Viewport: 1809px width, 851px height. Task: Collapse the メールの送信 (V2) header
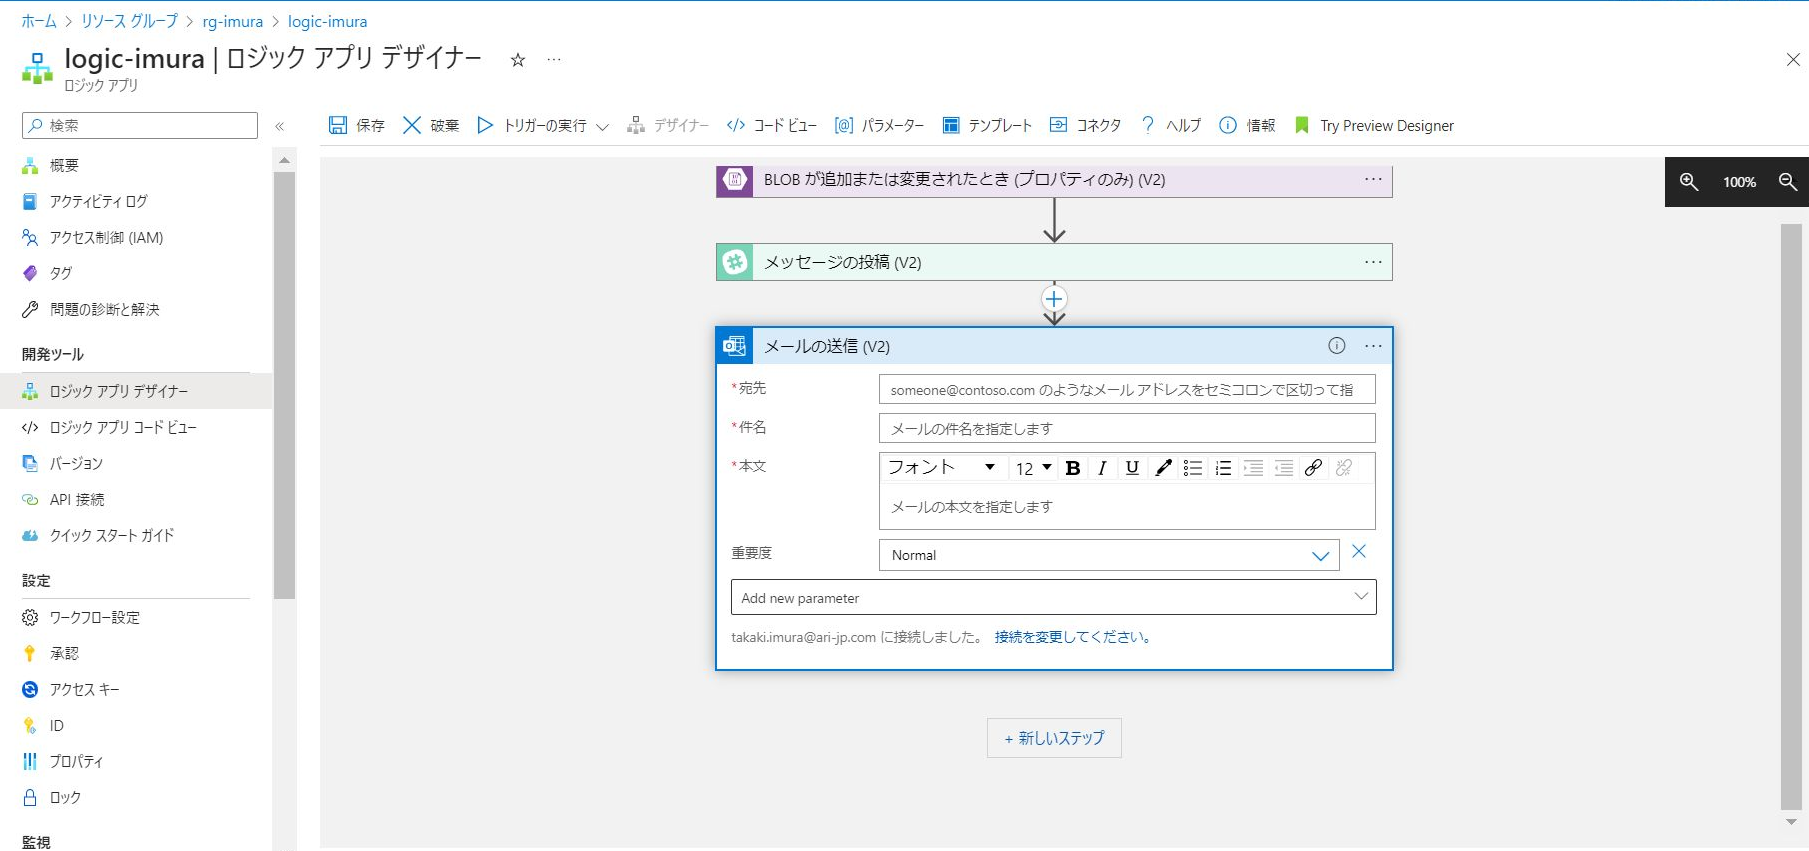coord(1054,346)
